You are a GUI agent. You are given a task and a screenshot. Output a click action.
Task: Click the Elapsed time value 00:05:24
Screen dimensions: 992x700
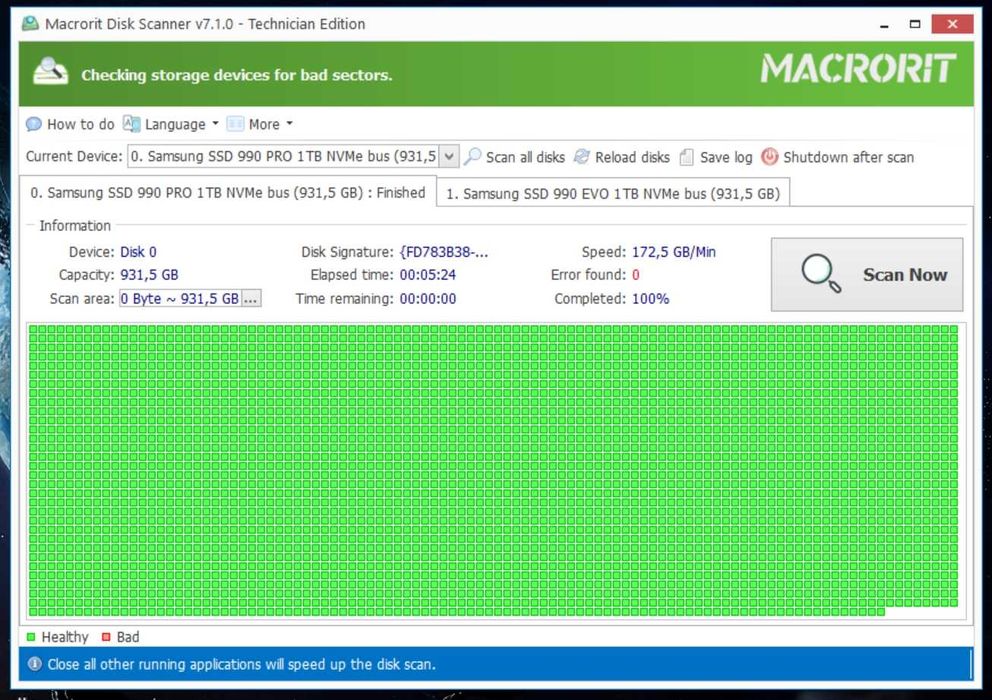coord(428,275)
